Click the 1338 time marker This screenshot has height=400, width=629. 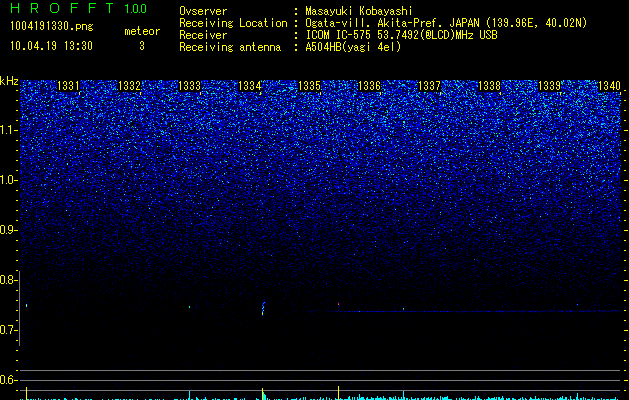489,86
